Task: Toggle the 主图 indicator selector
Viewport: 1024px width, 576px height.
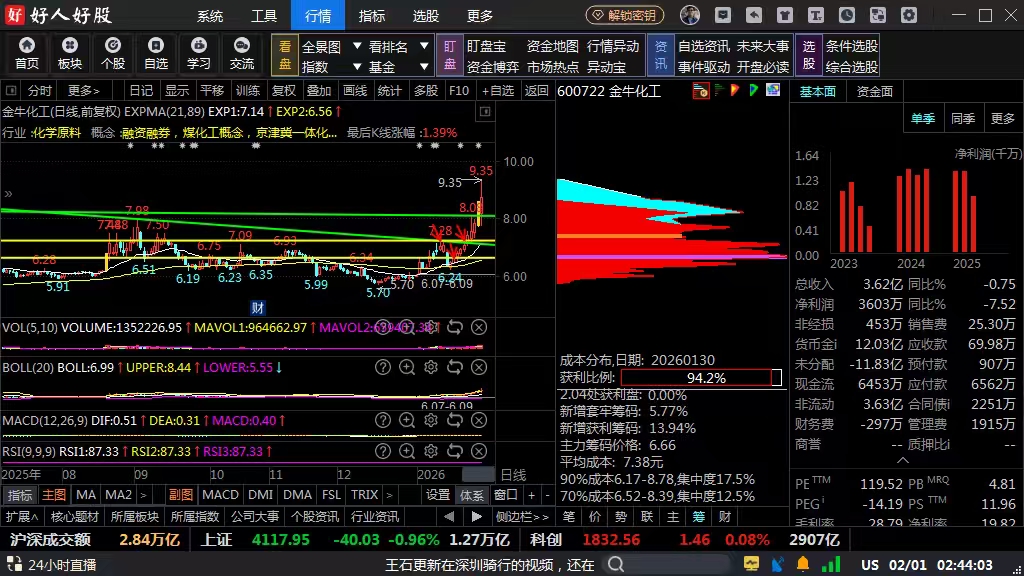Action: tap(54, 495)
